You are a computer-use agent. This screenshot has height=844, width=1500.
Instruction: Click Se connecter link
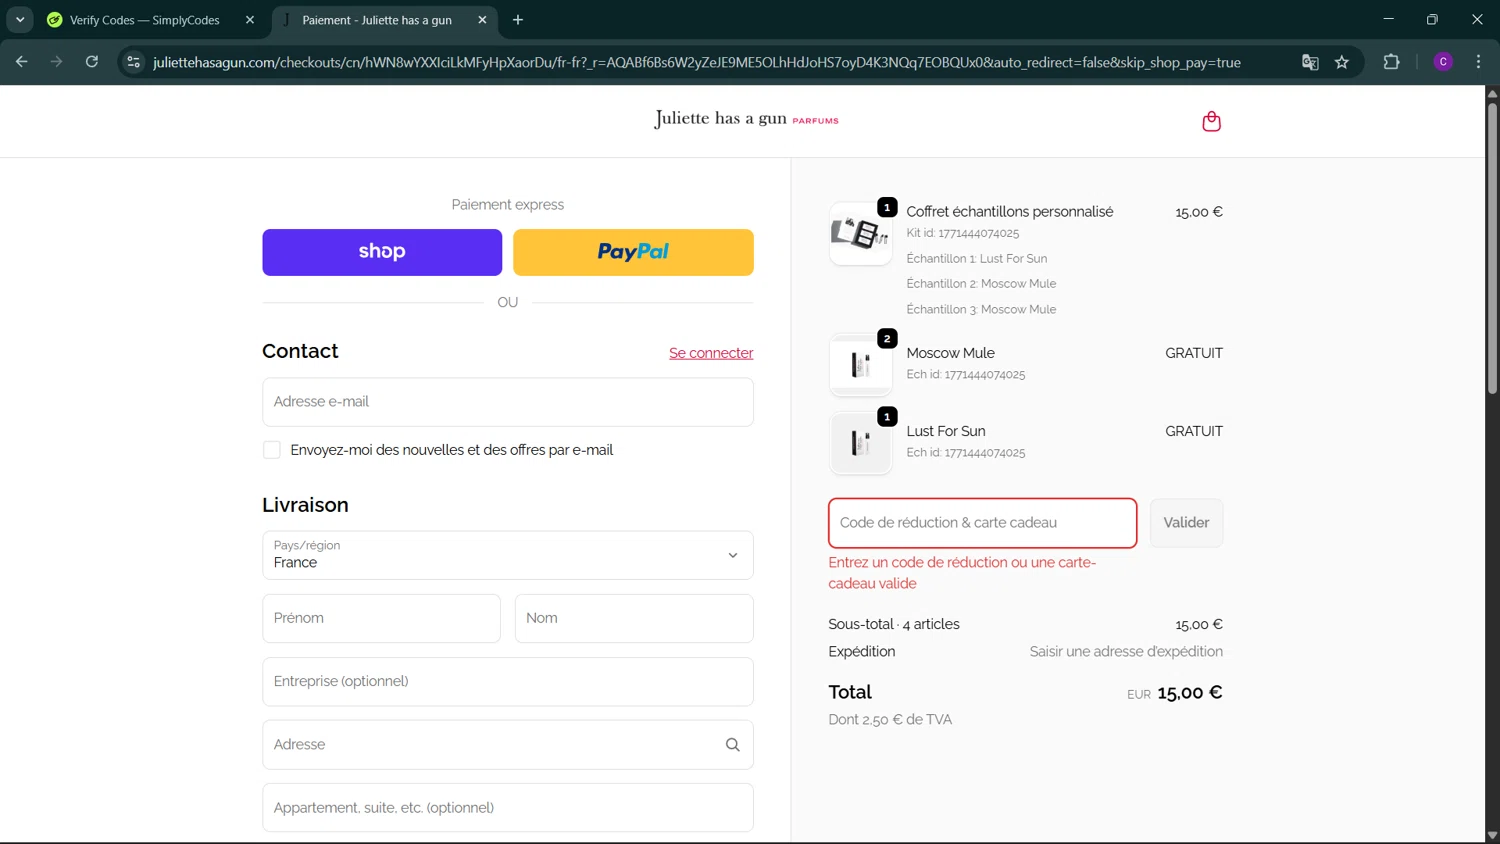pos(711,353)
